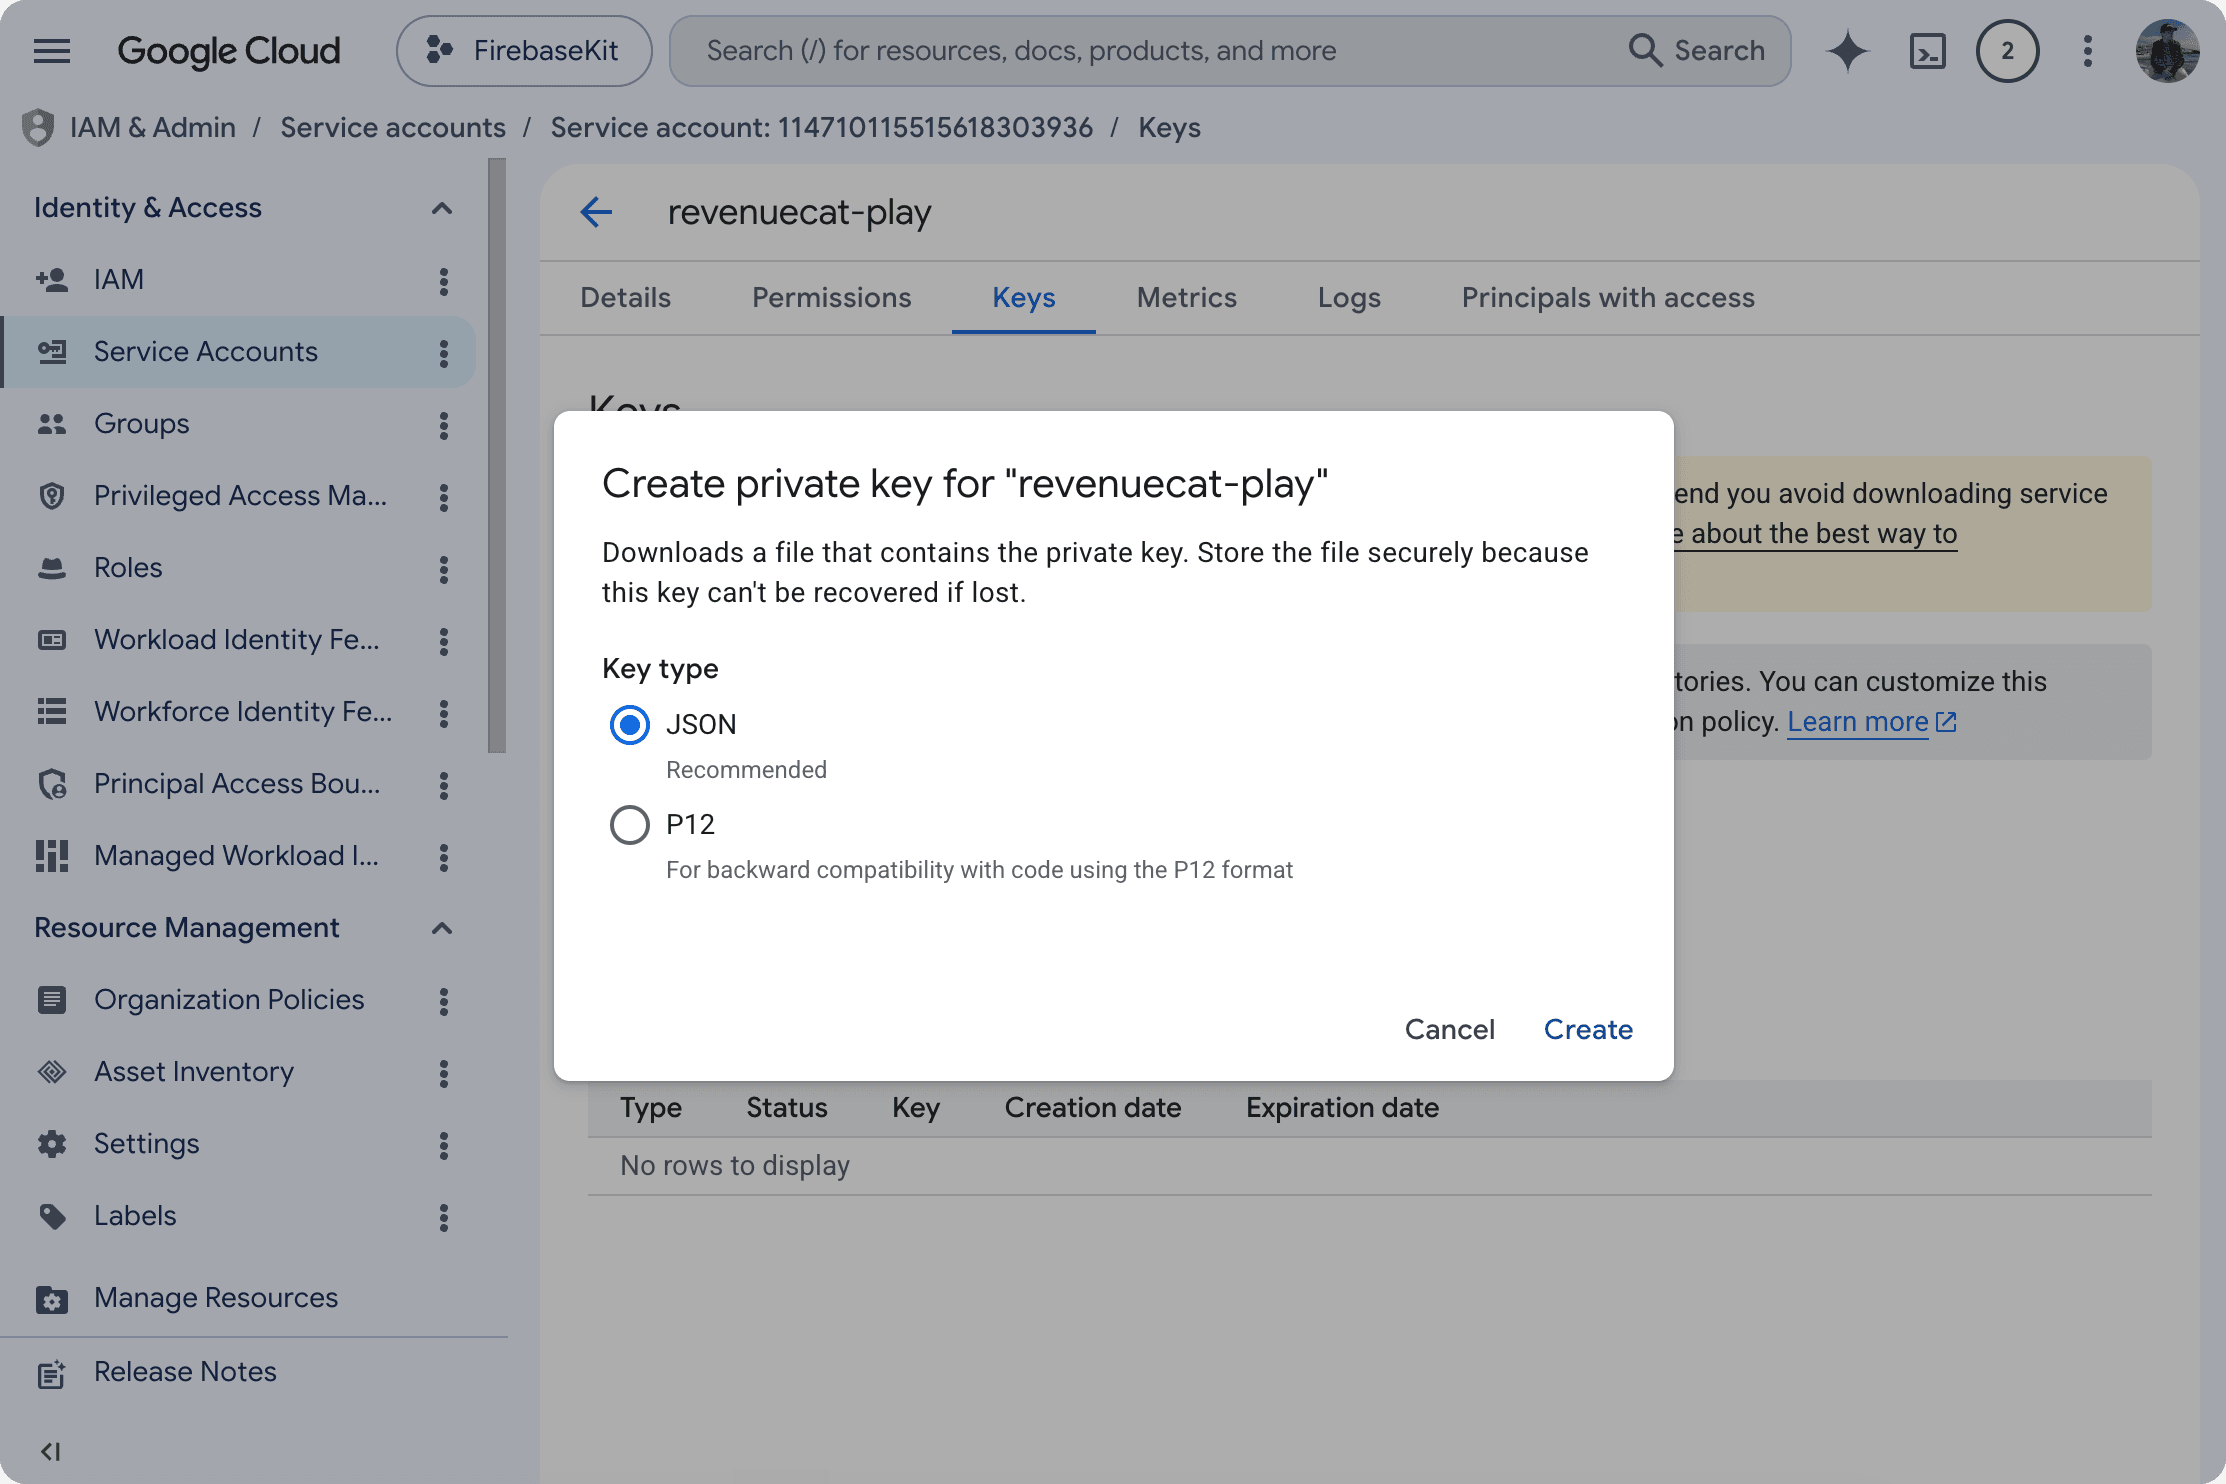Open Workload Identity Federation item
Screen dimensions: 2226x1484
click(x=237, y=640)
